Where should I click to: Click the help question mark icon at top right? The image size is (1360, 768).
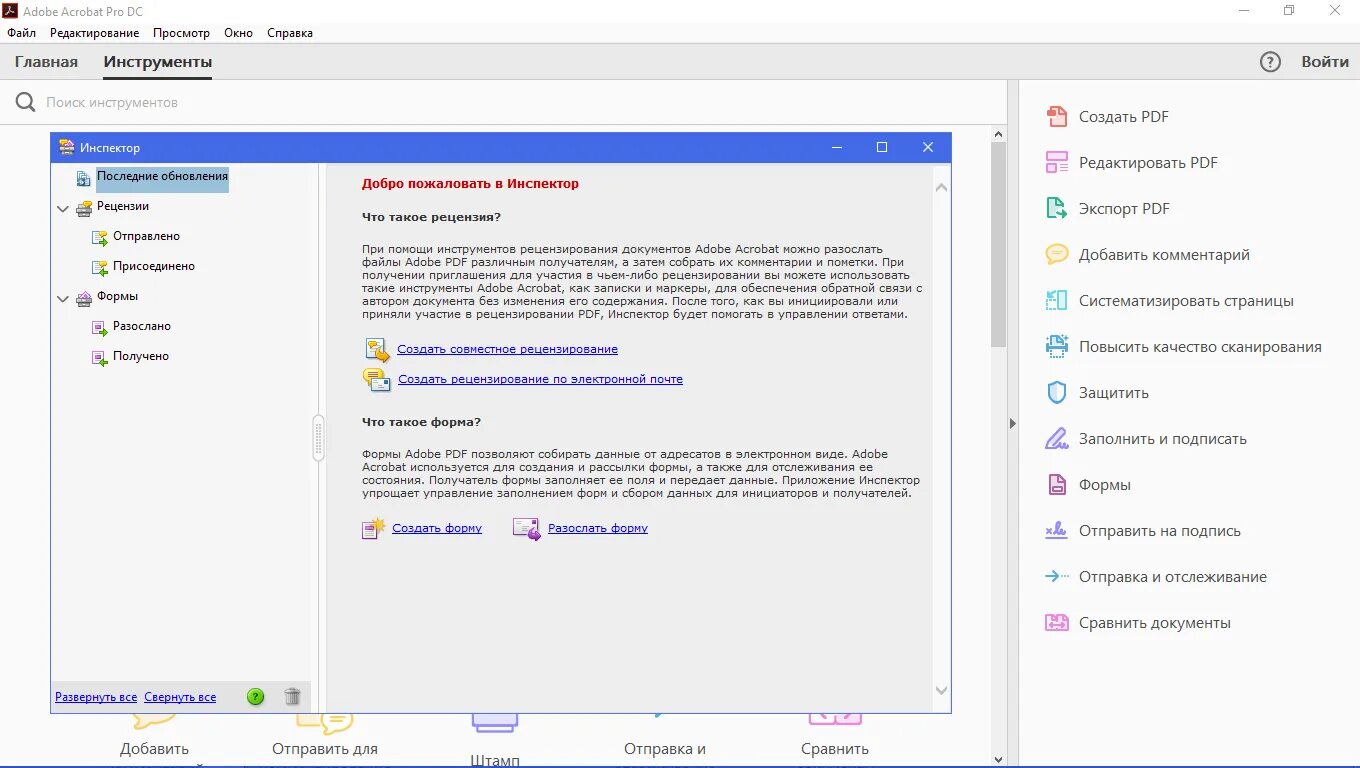click(1270, 62)
